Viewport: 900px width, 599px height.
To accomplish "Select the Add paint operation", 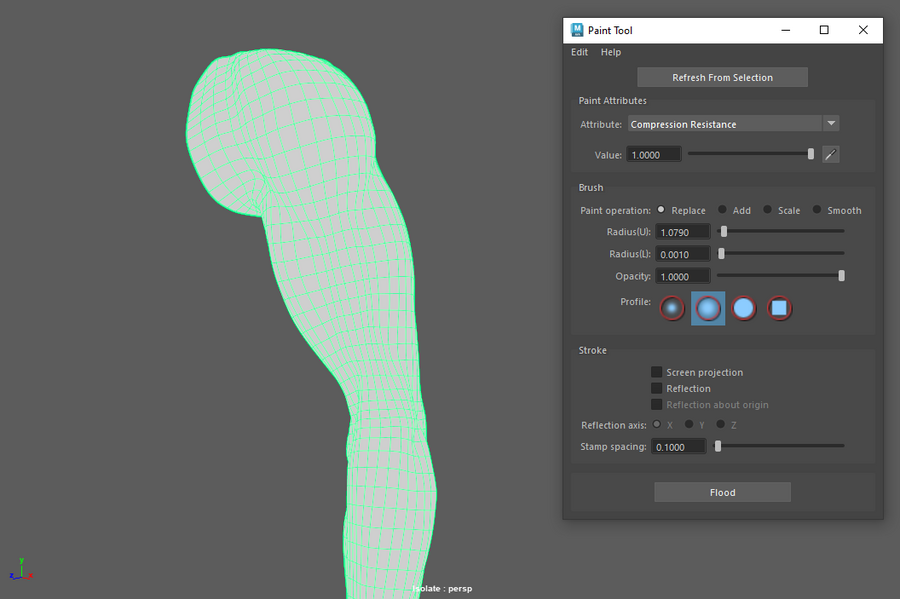I will point(723,210).
